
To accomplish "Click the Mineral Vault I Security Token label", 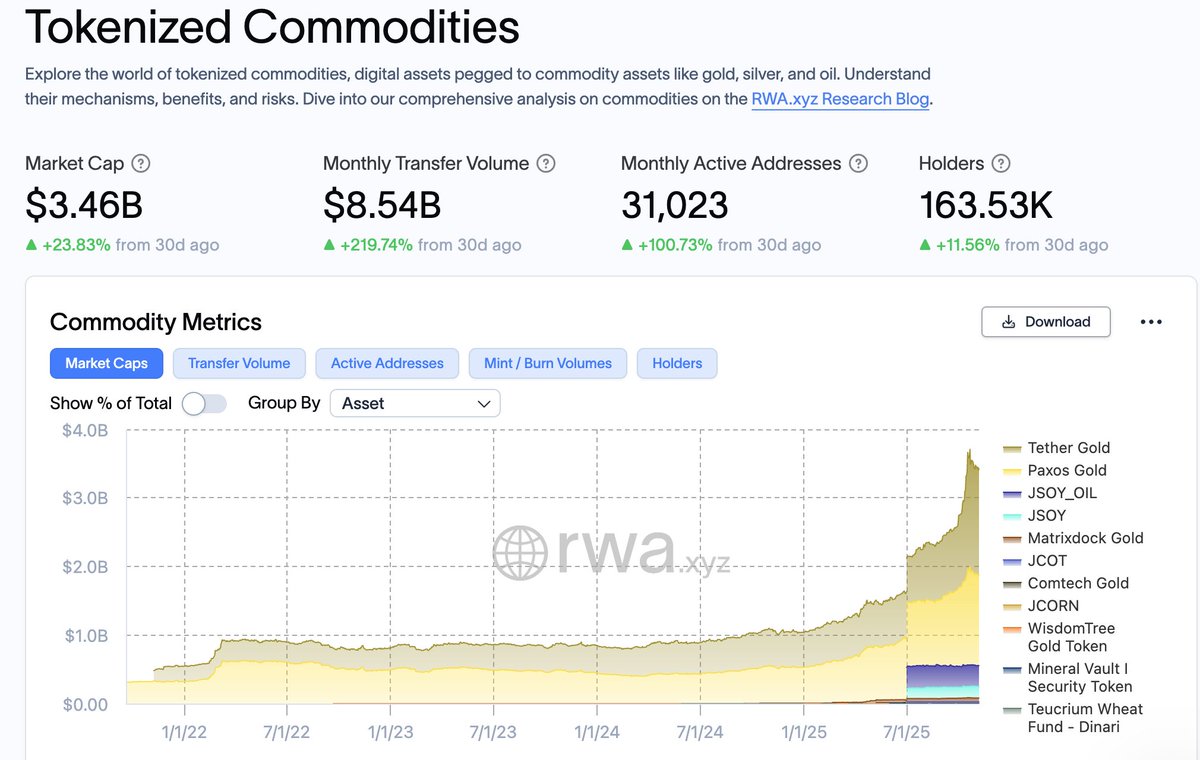I will (1080, 678).
